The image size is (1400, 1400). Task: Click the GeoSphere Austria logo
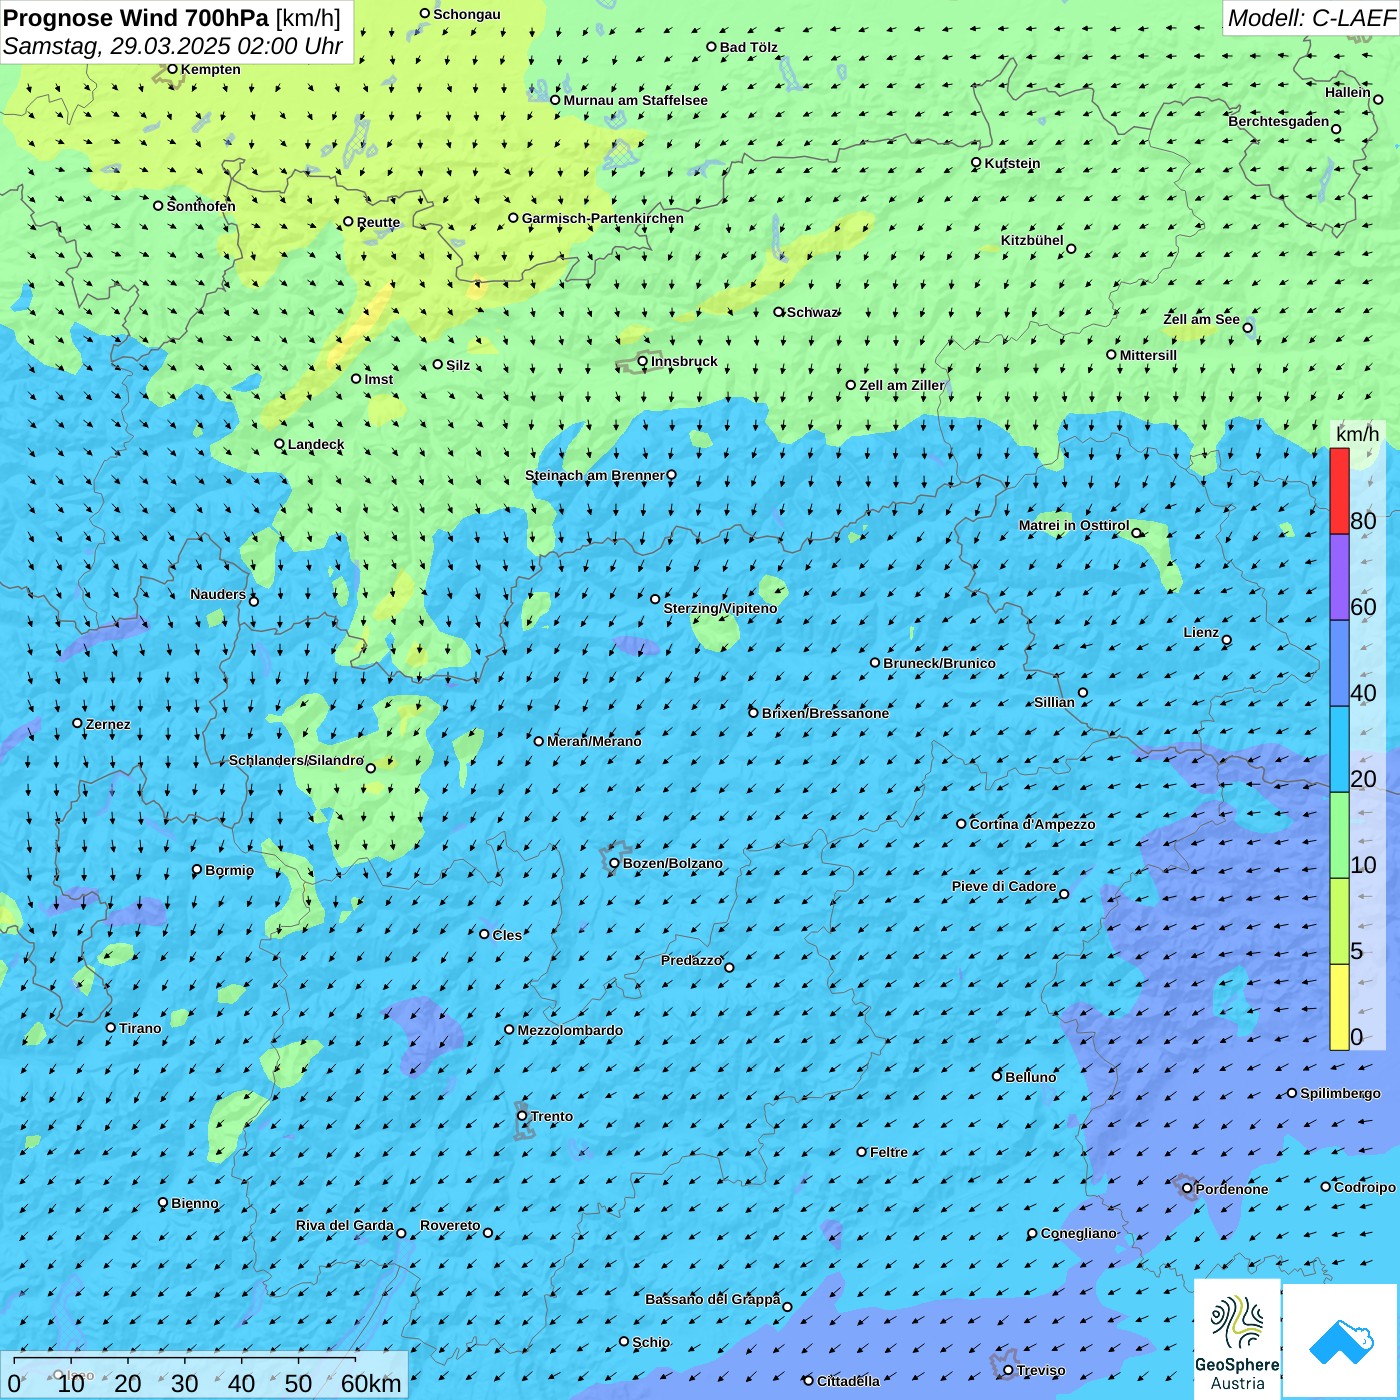(x=1237, y=1340)
